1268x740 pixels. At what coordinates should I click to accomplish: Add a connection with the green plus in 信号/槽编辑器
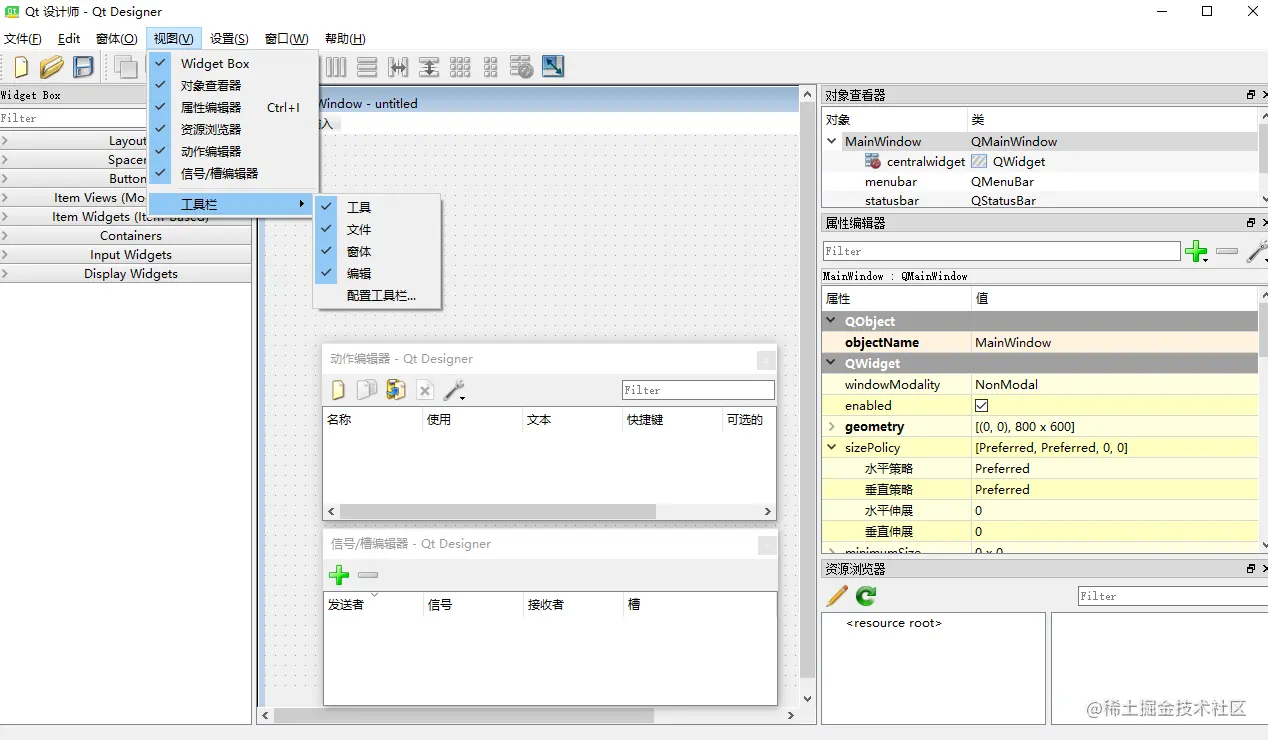(338, 575)
